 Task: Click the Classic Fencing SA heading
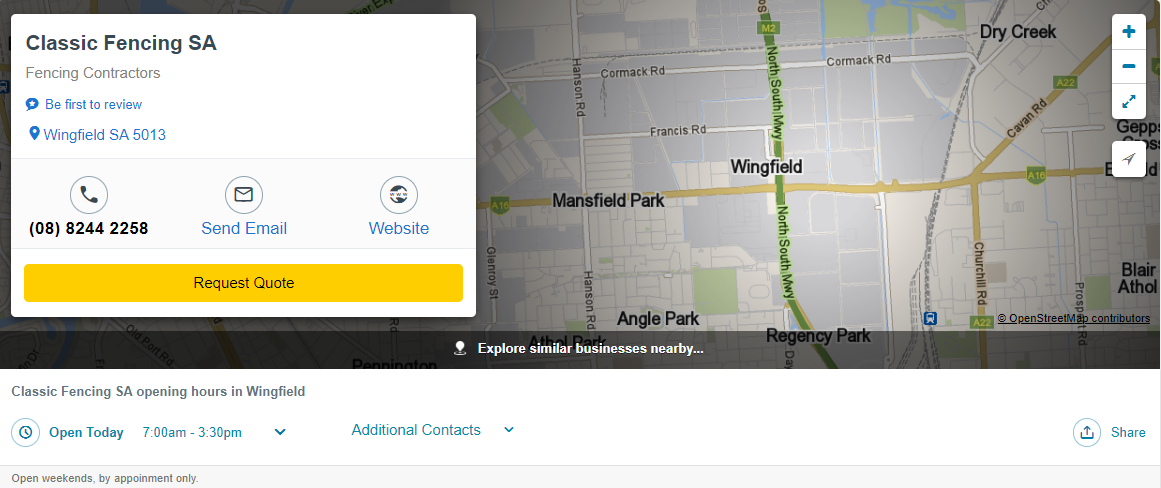(121, 43)
